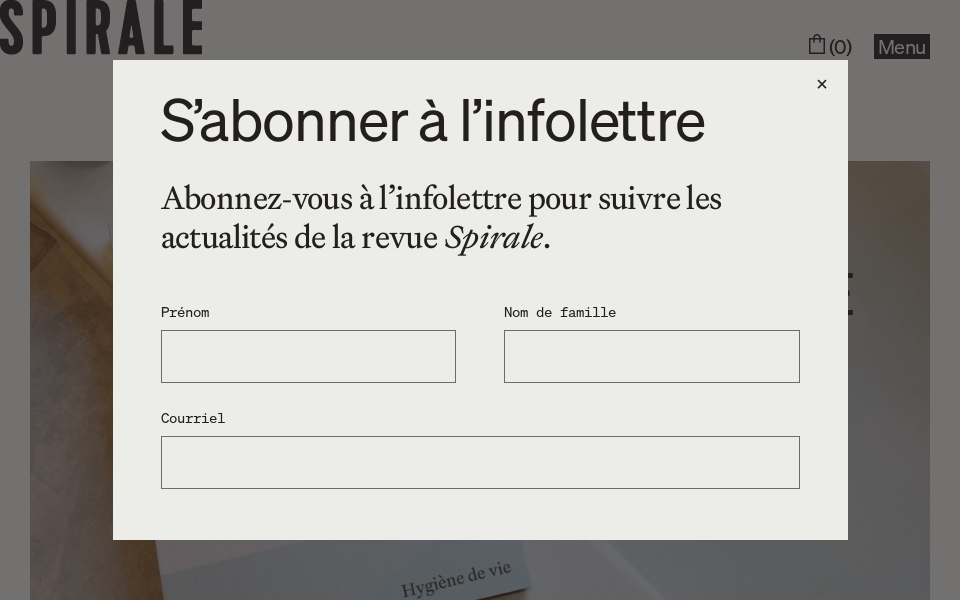Focus the Courriel email field
Image resolution: width=960 pixels, height=600 pixels.
point(480,463)
